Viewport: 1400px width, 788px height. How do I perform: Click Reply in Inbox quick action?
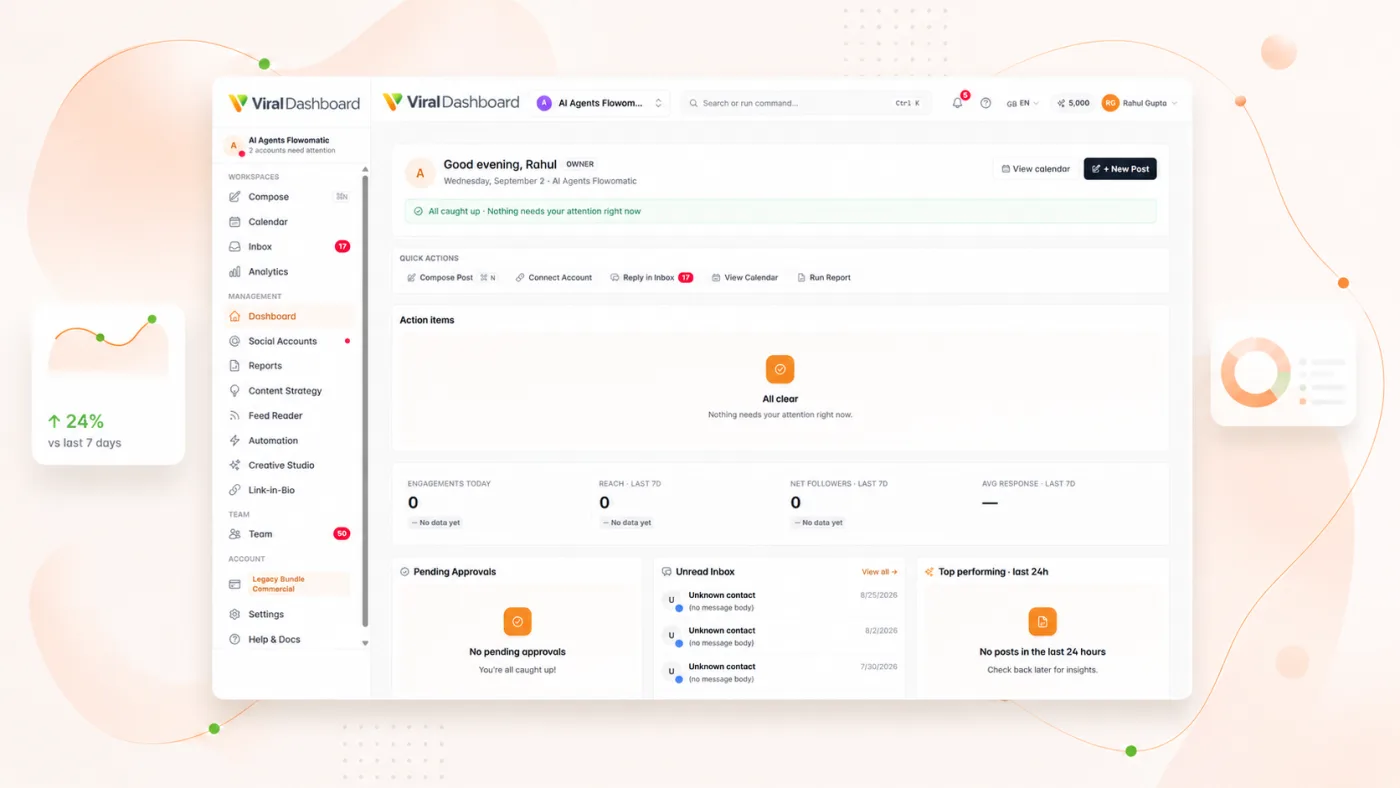(651, 277)
